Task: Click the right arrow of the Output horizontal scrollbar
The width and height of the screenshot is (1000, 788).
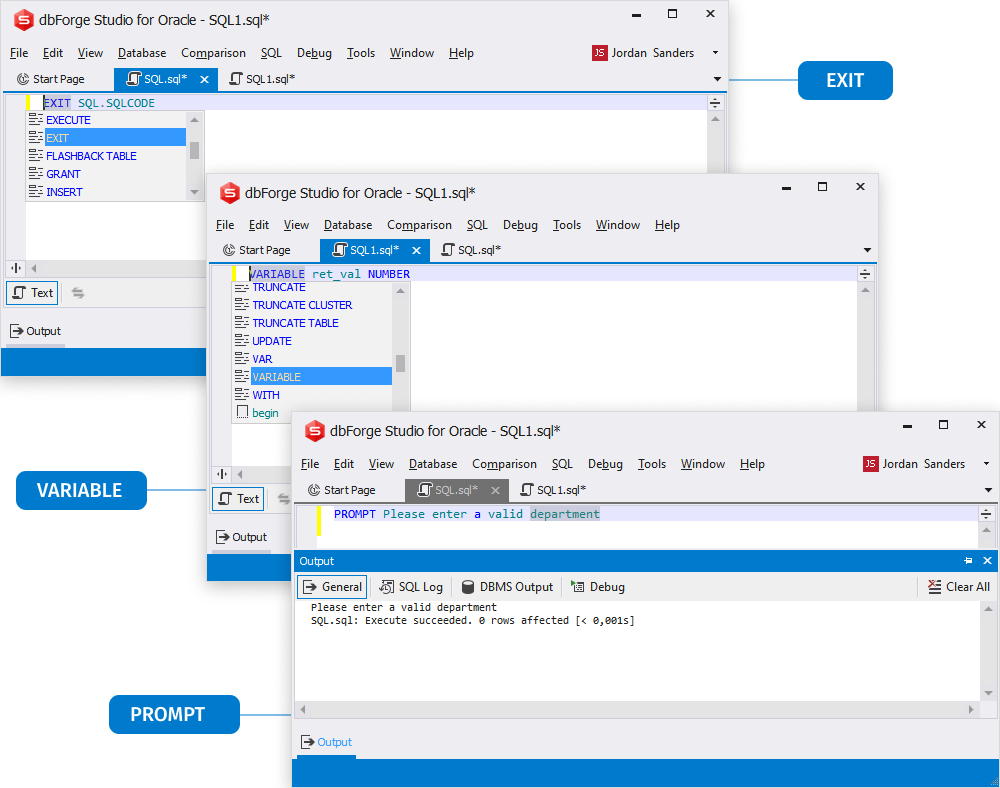Action: 971,710
